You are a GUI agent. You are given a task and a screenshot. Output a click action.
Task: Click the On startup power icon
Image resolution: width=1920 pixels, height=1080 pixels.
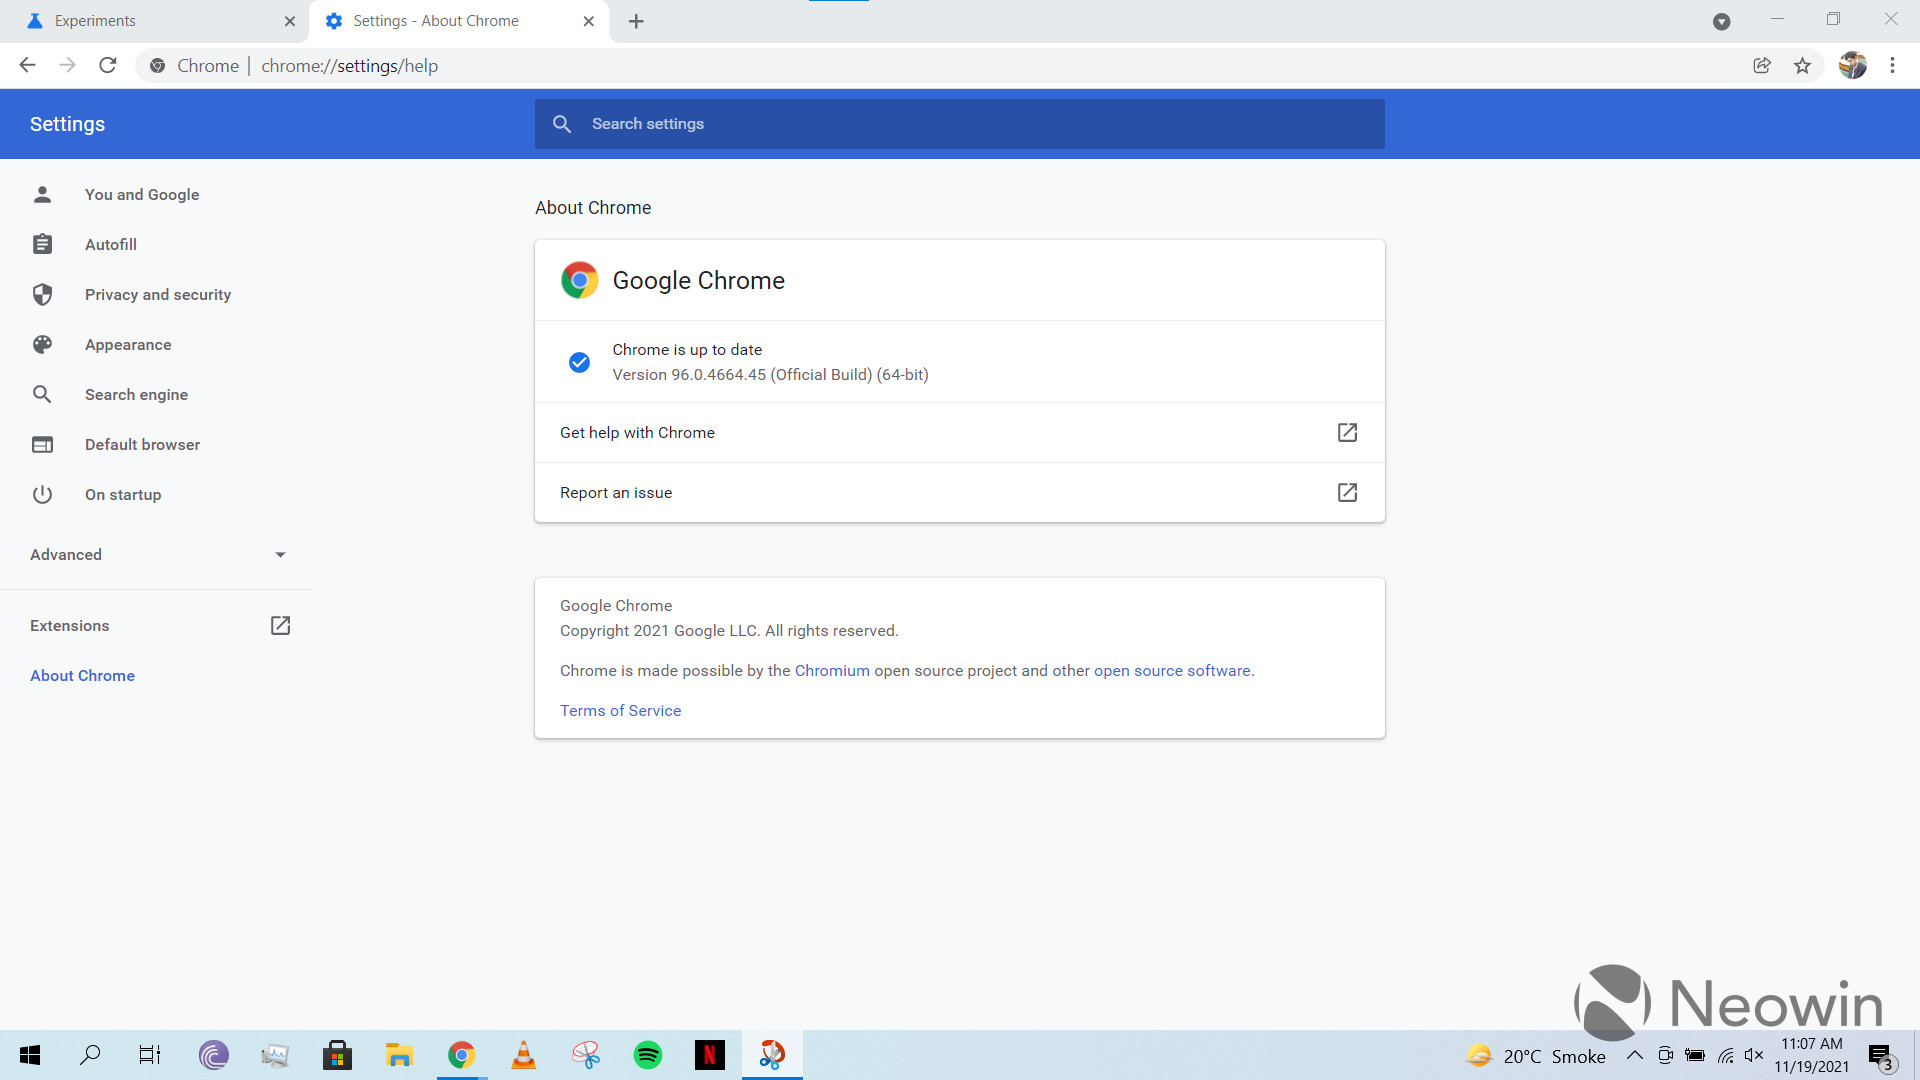click(42, 494)
